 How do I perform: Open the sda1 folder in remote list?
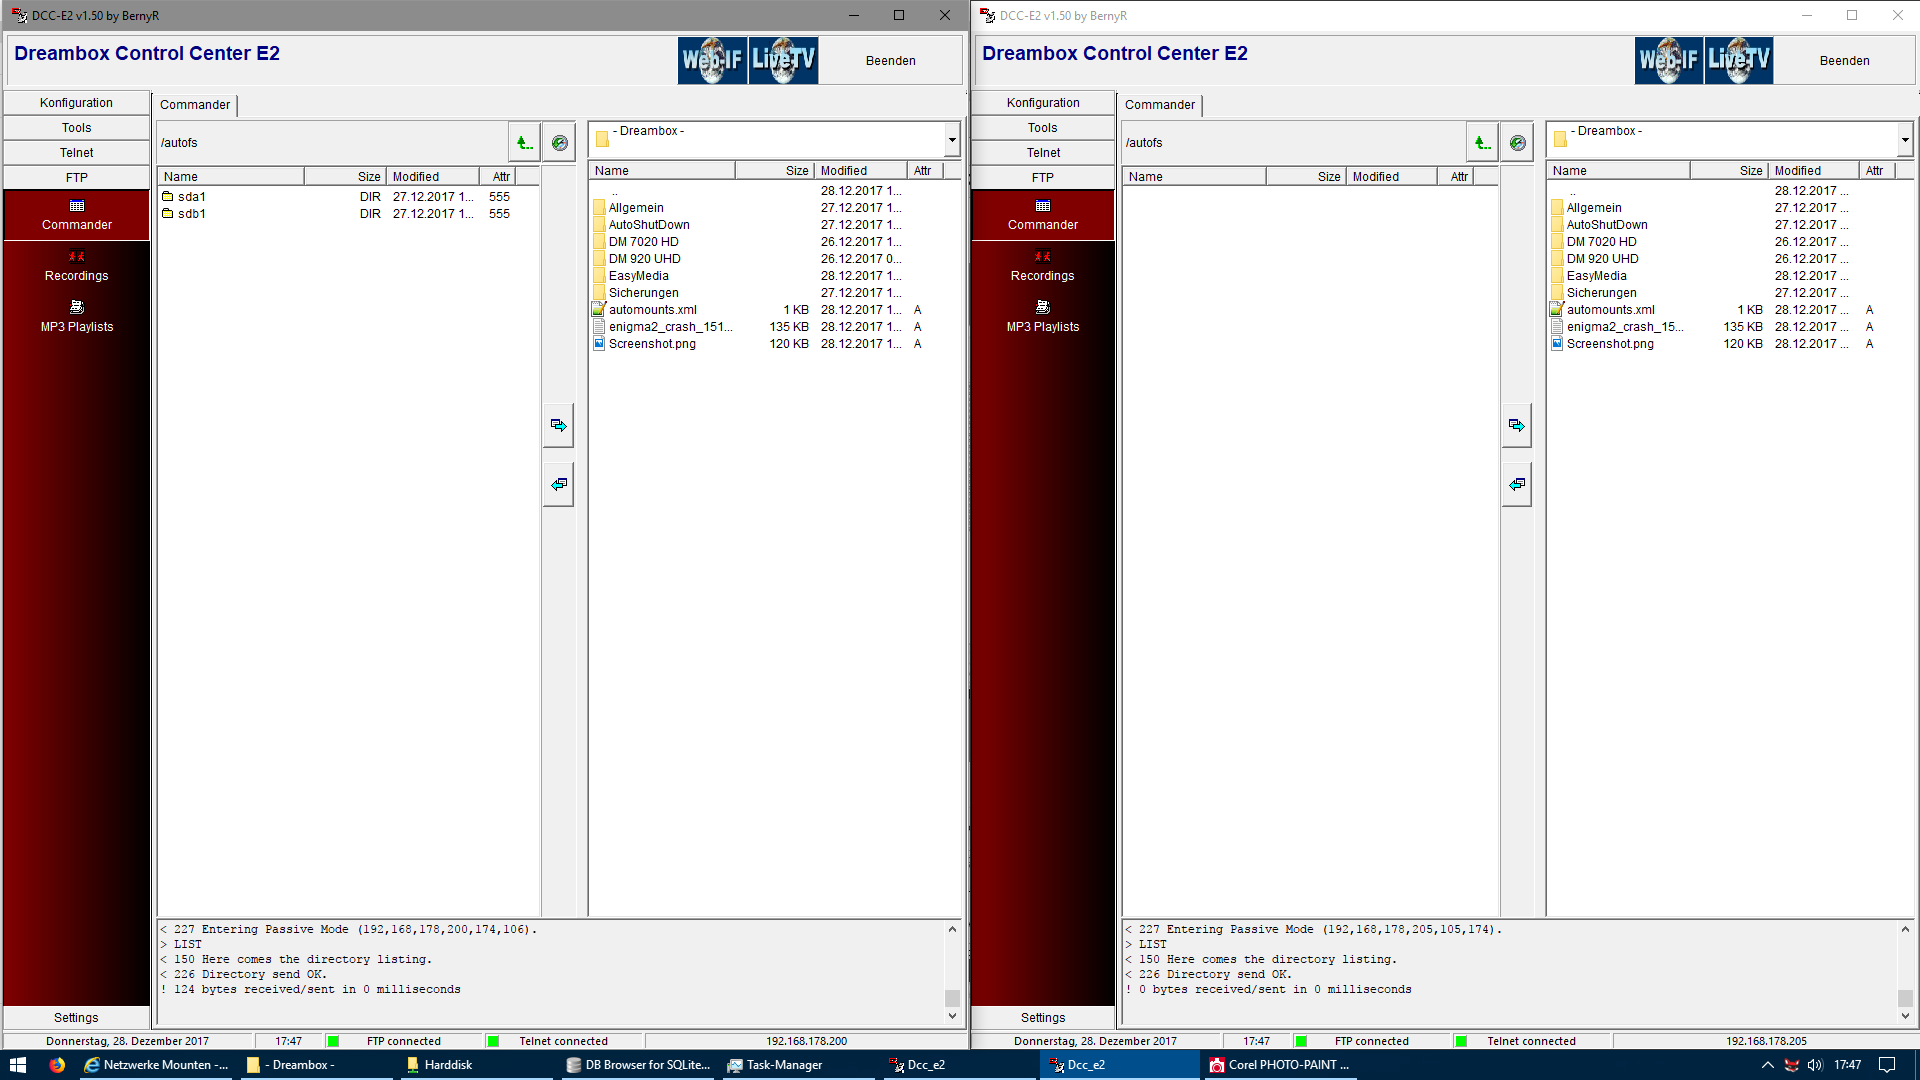(x=191, y=197)
